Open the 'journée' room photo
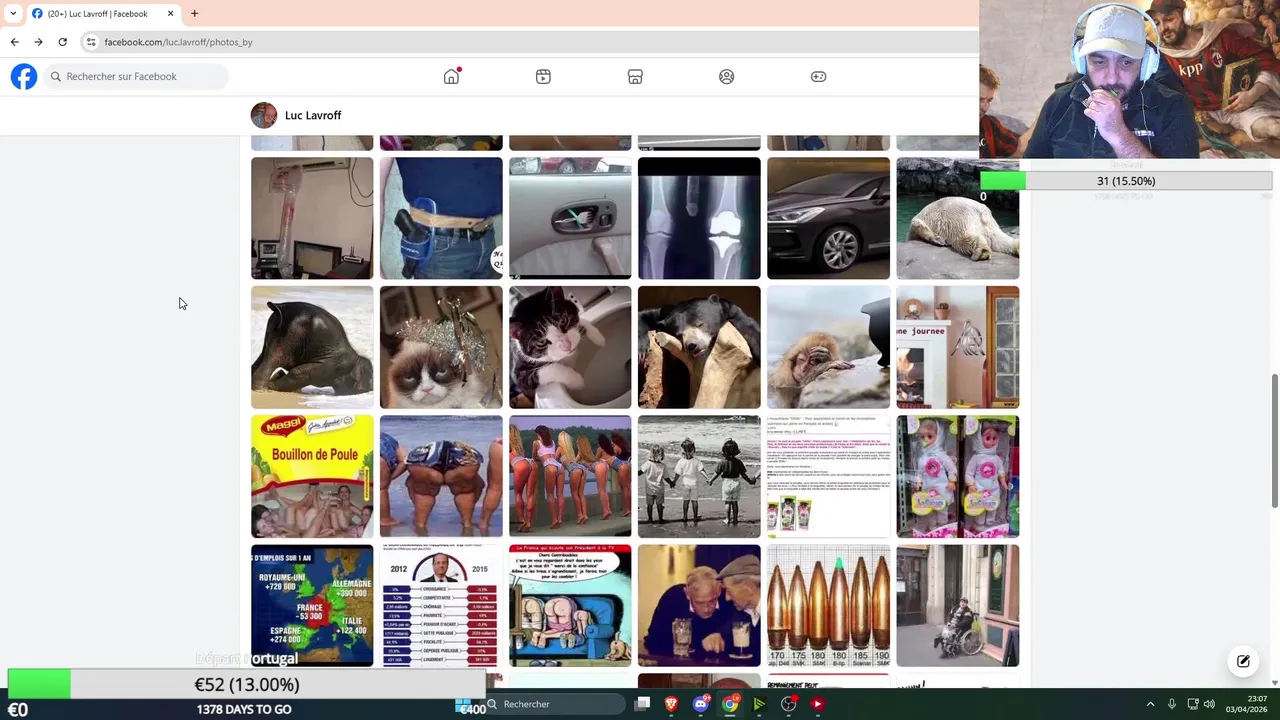 click(957, 347)
